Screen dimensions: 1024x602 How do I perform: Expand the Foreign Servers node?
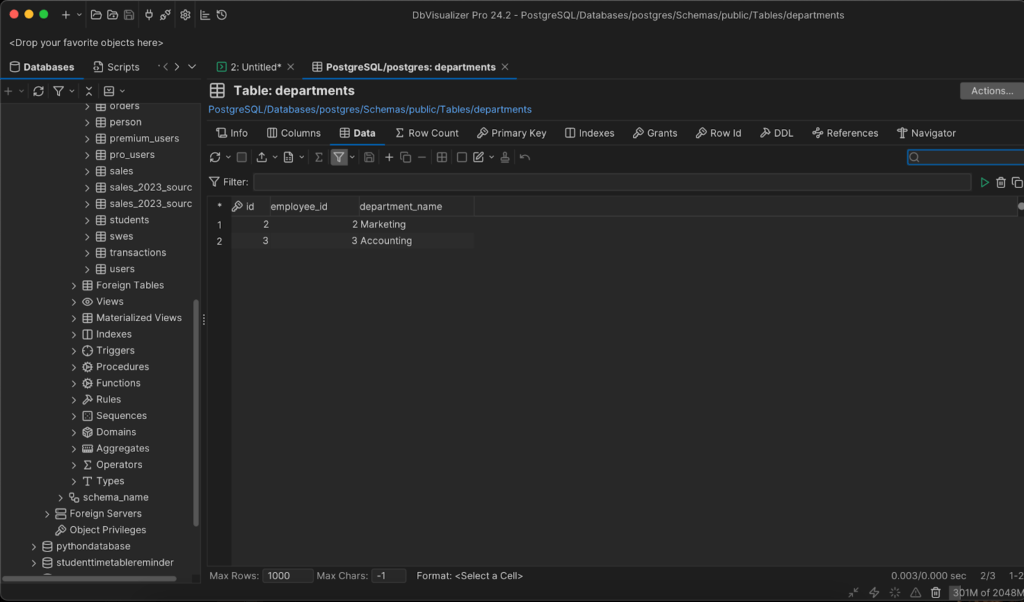tap(47, 514)
